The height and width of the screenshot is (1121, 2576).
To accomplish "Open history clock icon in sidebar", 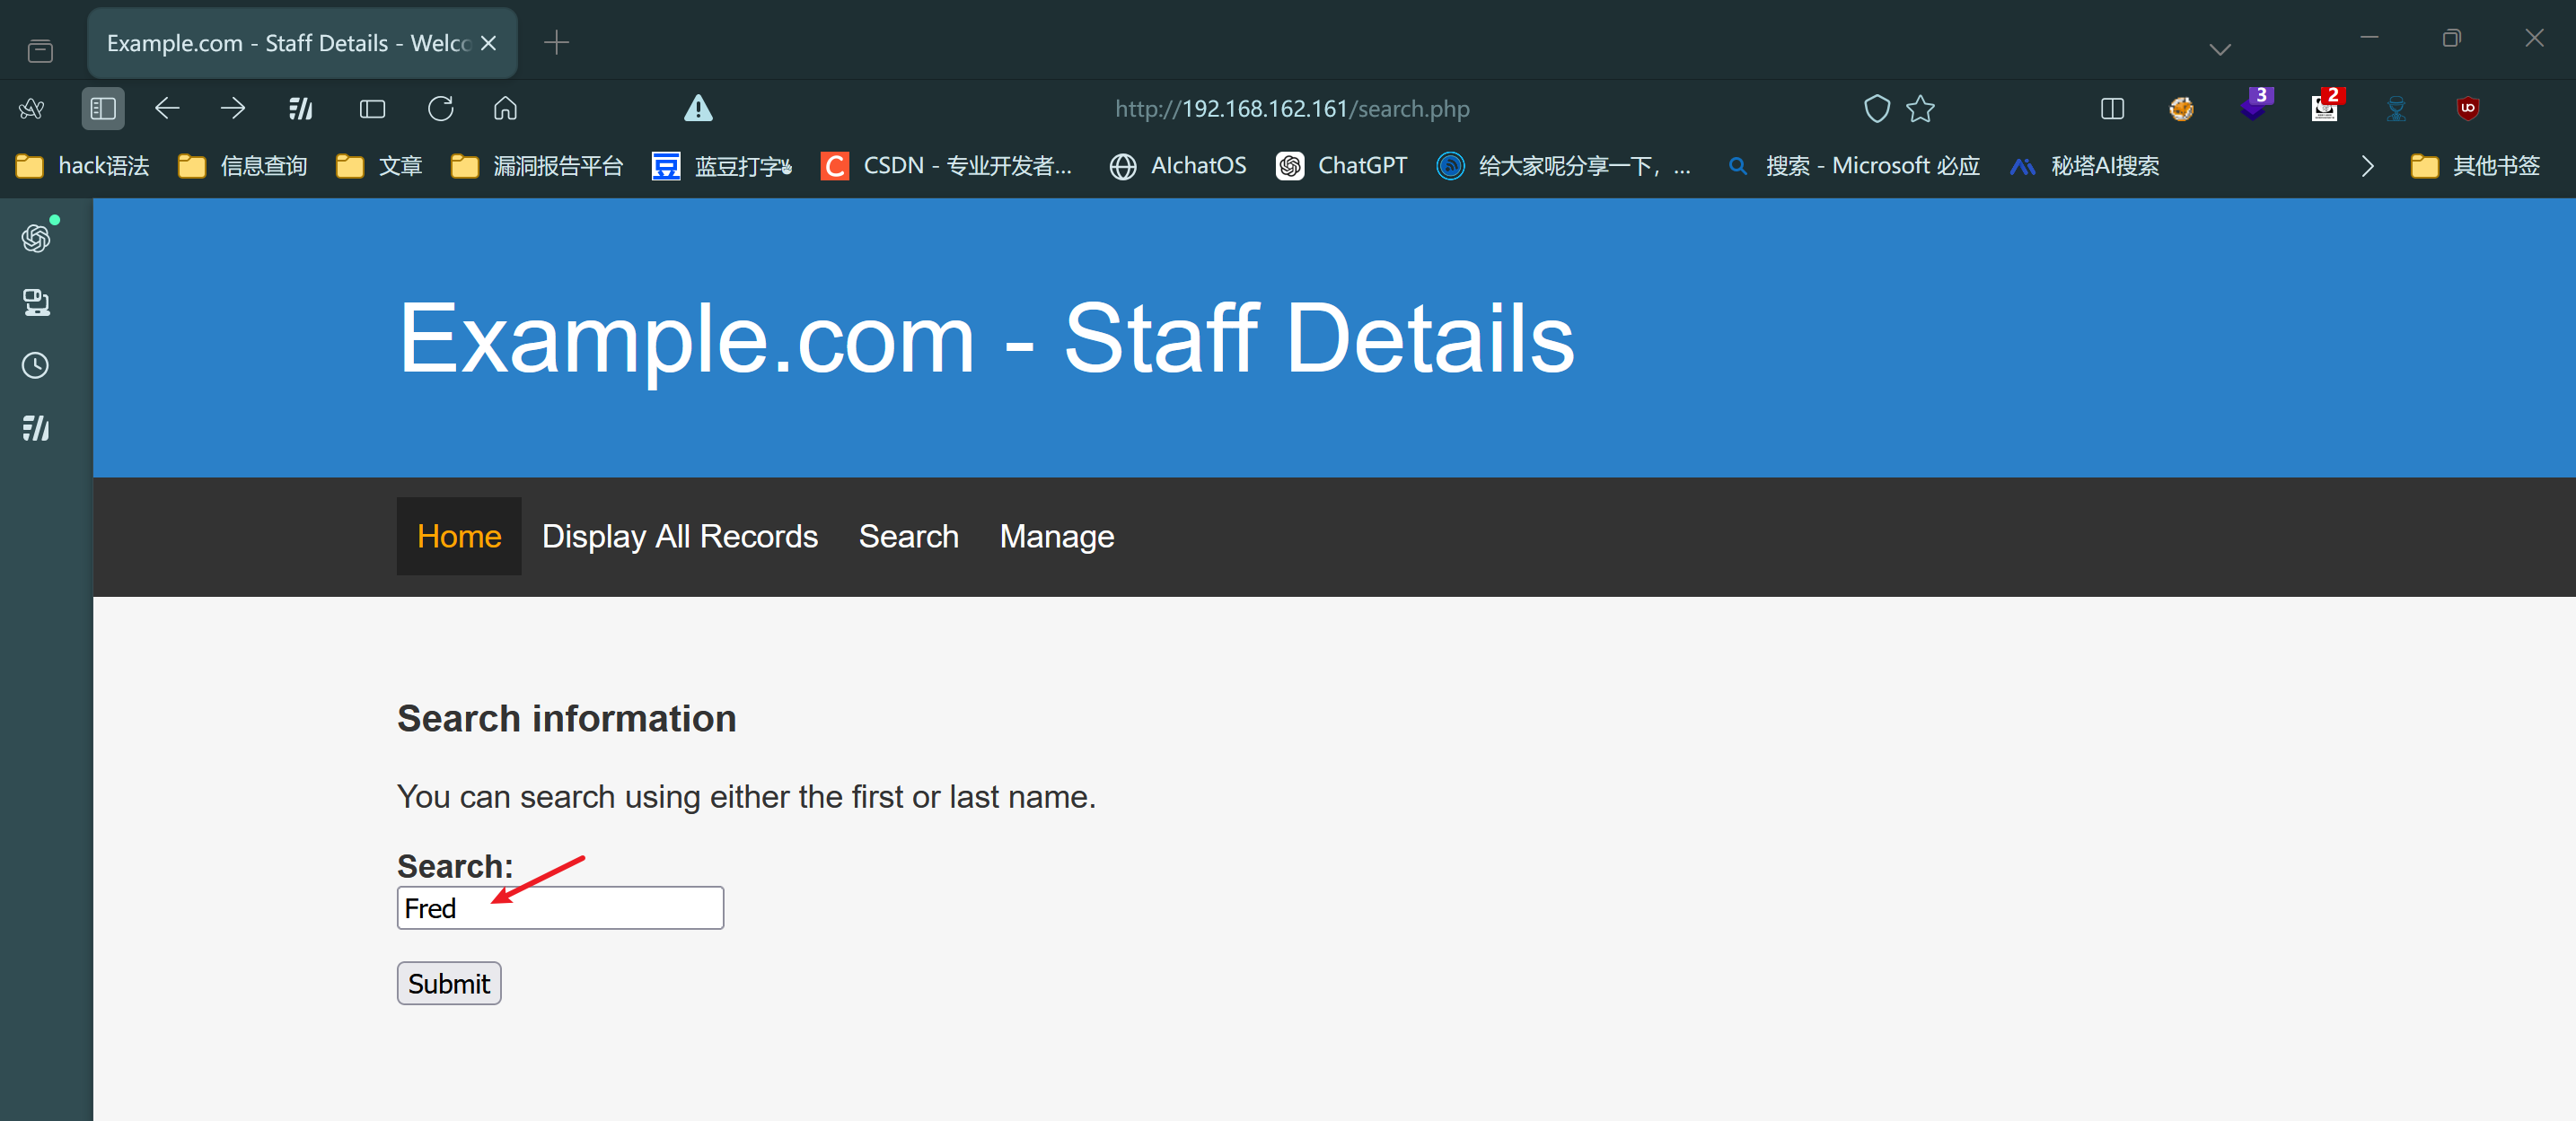I will (36, 366).
